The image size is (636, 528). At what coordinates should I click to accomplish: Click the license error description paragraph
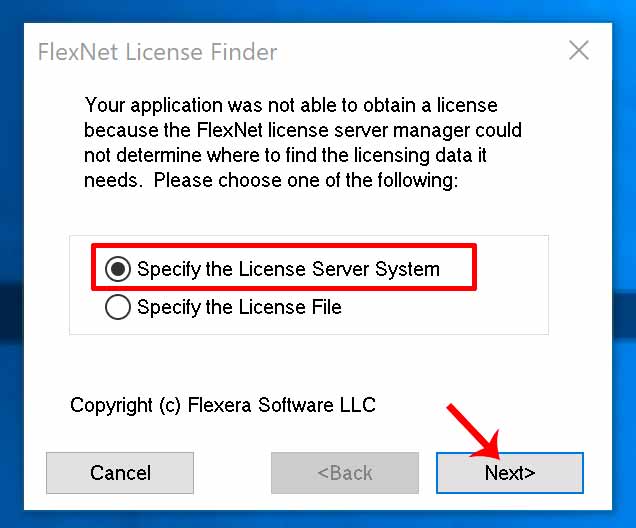[300, 143]
